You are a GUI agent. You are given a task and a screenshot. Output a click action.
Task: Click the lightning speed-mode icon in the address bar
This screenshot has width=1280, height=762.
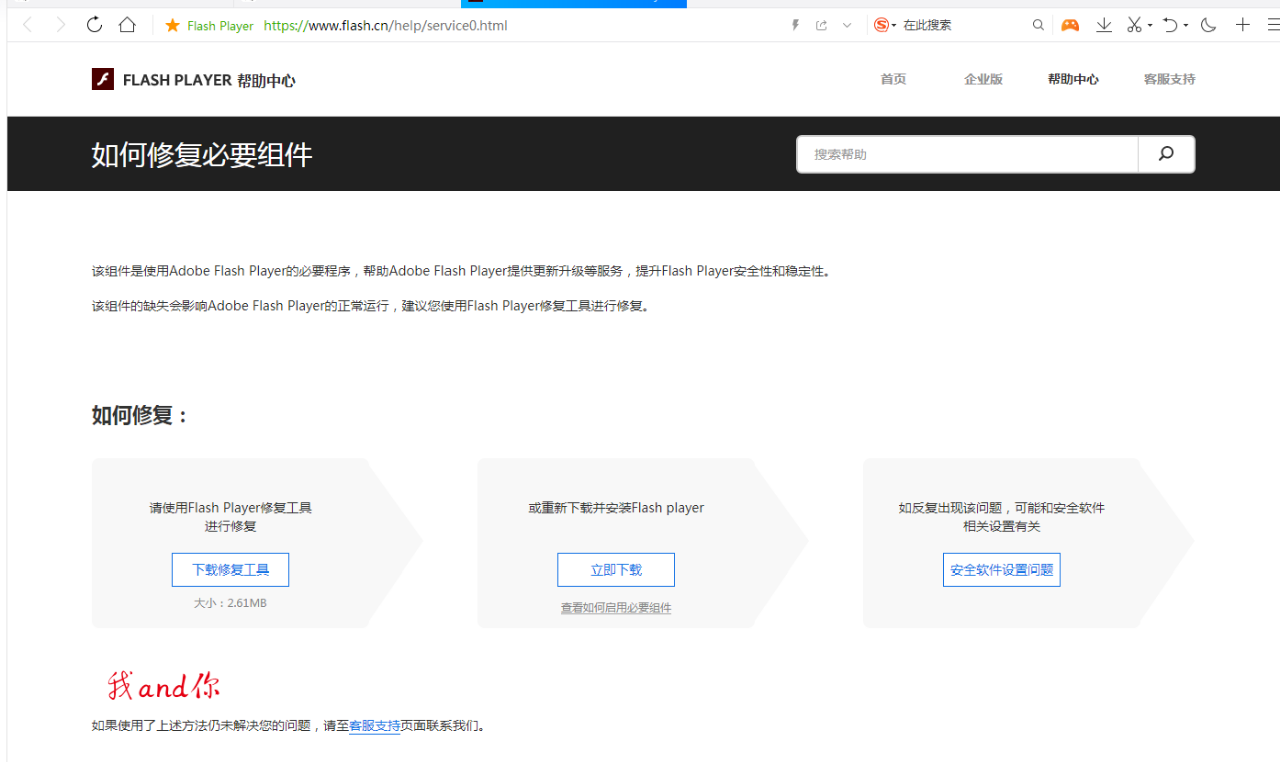796,25
